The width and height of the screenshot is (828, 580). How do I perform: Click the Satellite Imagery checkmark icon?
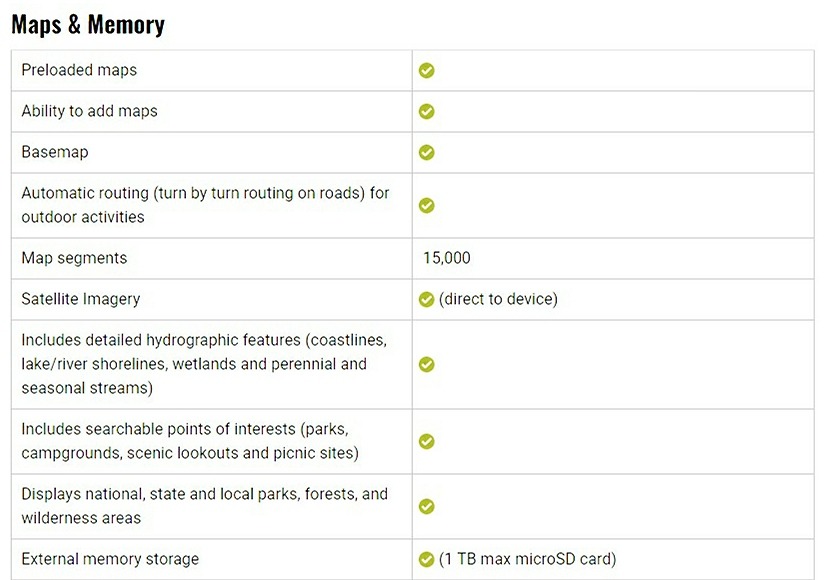(x=427, y=299)
